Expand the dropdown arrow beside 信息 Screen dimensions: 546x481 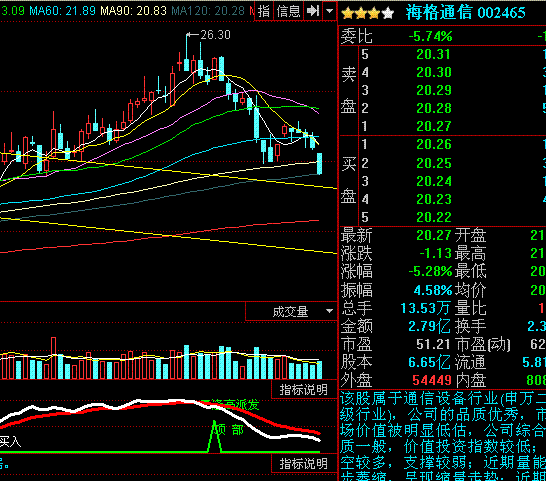point(329,11)
